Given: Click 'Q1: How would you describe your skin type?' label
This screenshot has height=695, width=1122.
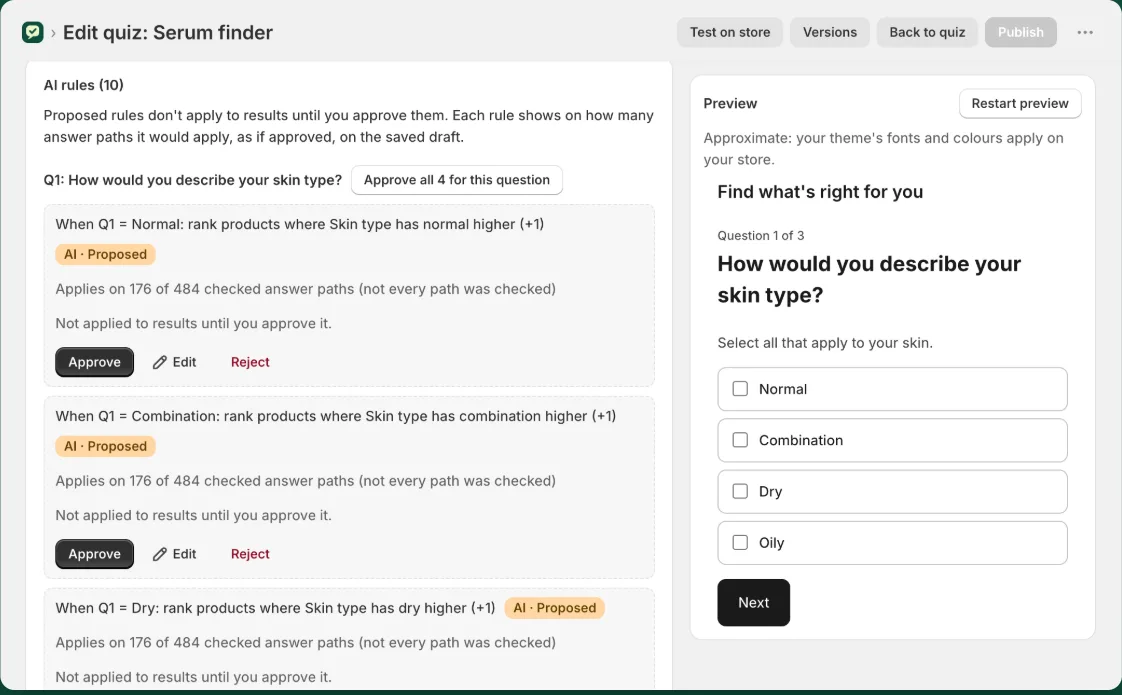Looking at the screenshot, I should (x=192, y=180).
